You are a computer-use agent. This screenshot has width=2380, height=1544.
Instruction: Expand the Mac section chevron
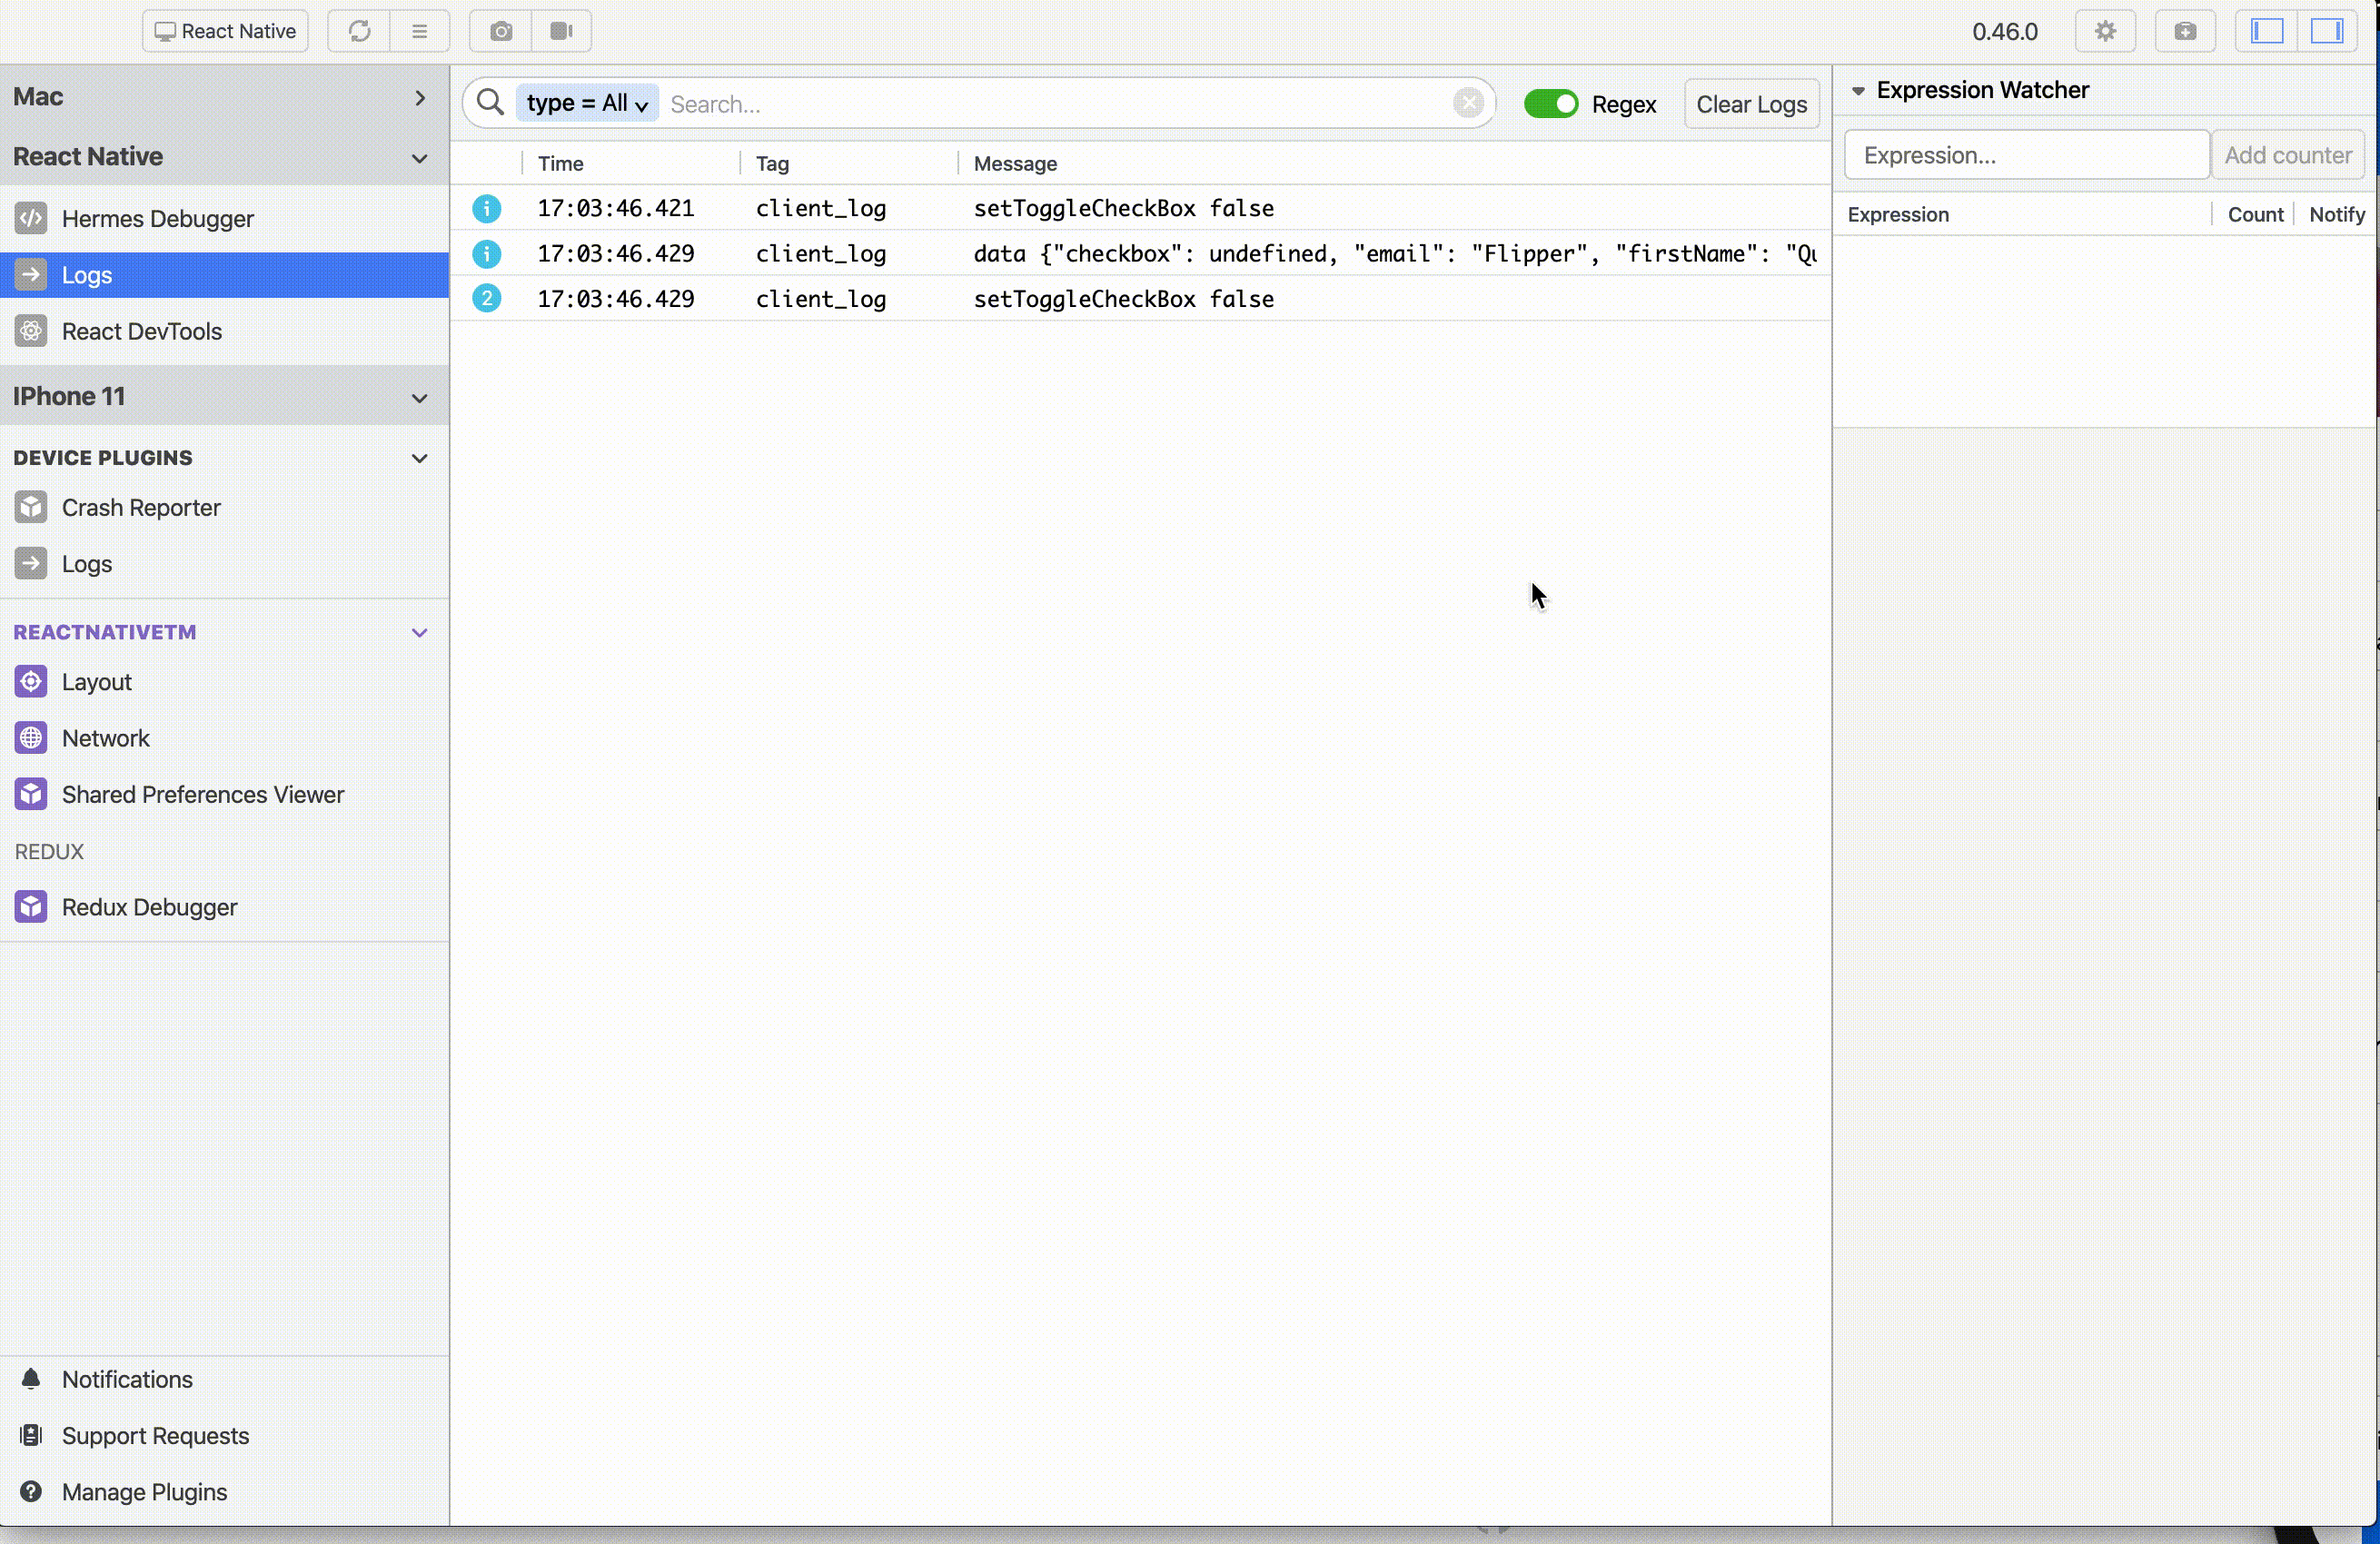point(420,97)
